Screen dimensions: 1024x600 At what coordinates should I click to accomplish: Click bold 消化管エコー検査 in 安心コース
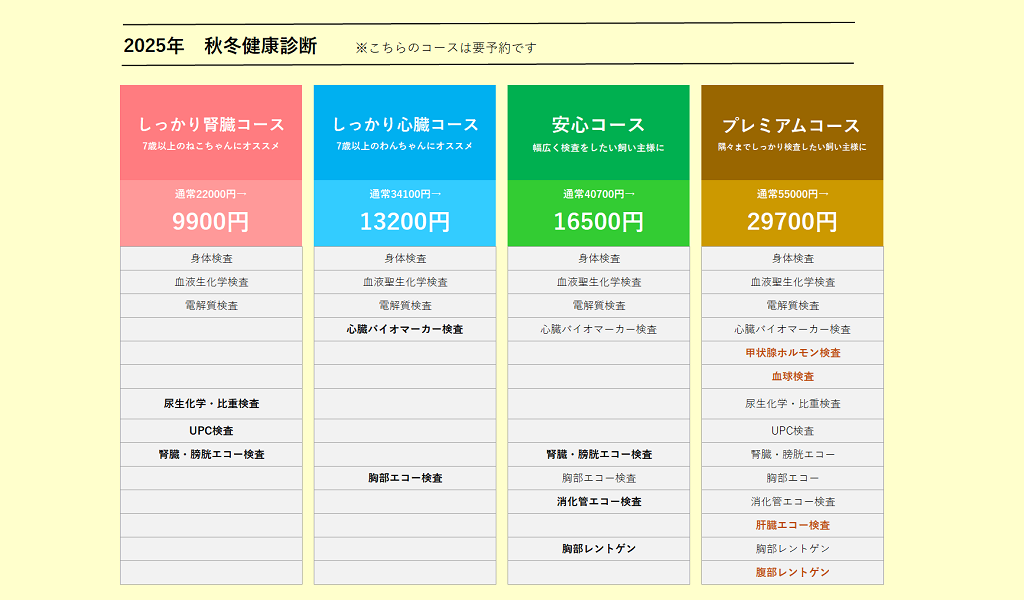(598, 502)
